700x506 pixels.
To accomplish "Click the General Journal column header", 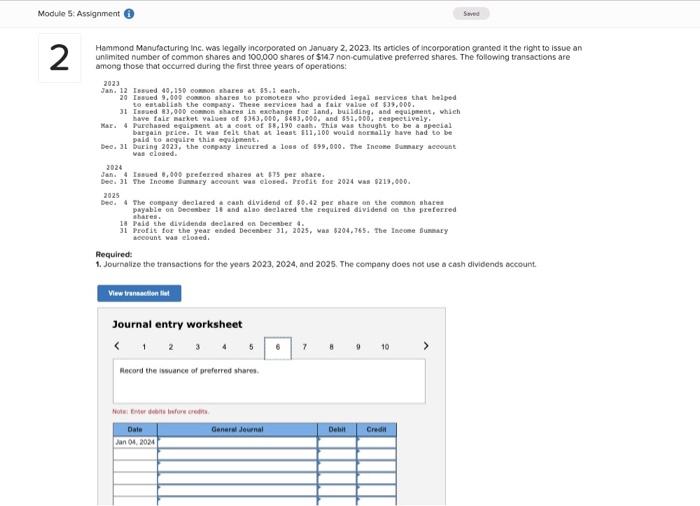I will [x=238, y=430].
